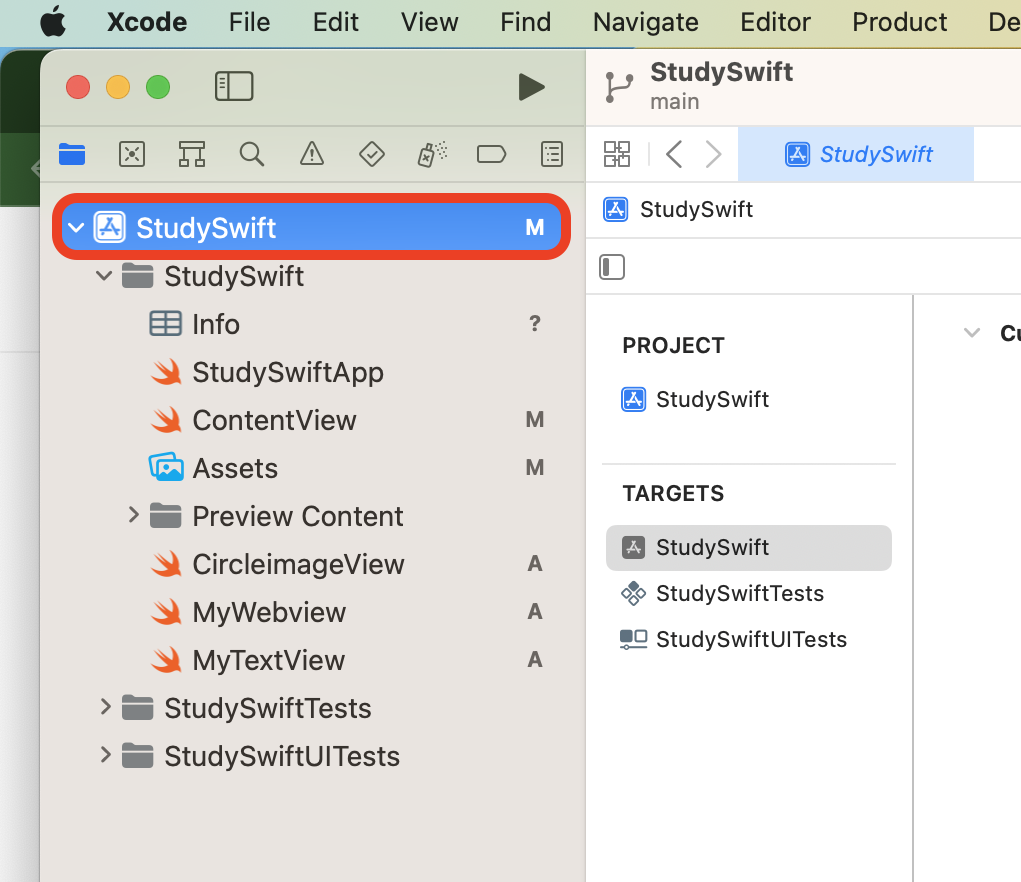Image resolution: width=1021 pixels, height=882 pixels.
Task: Open the Apple menu
Action: [53, 22]
